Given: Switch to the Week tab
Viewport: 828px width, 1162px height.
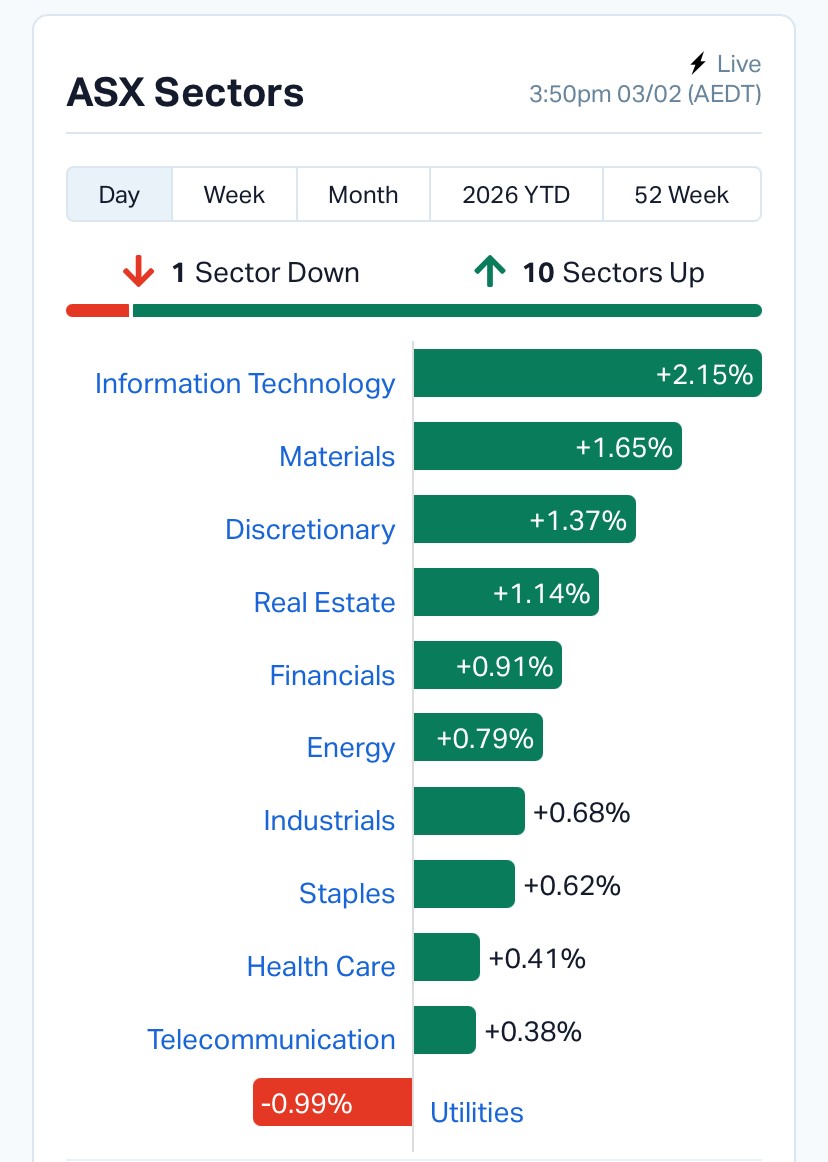Looking at the screenshot, I should [234, 194].
